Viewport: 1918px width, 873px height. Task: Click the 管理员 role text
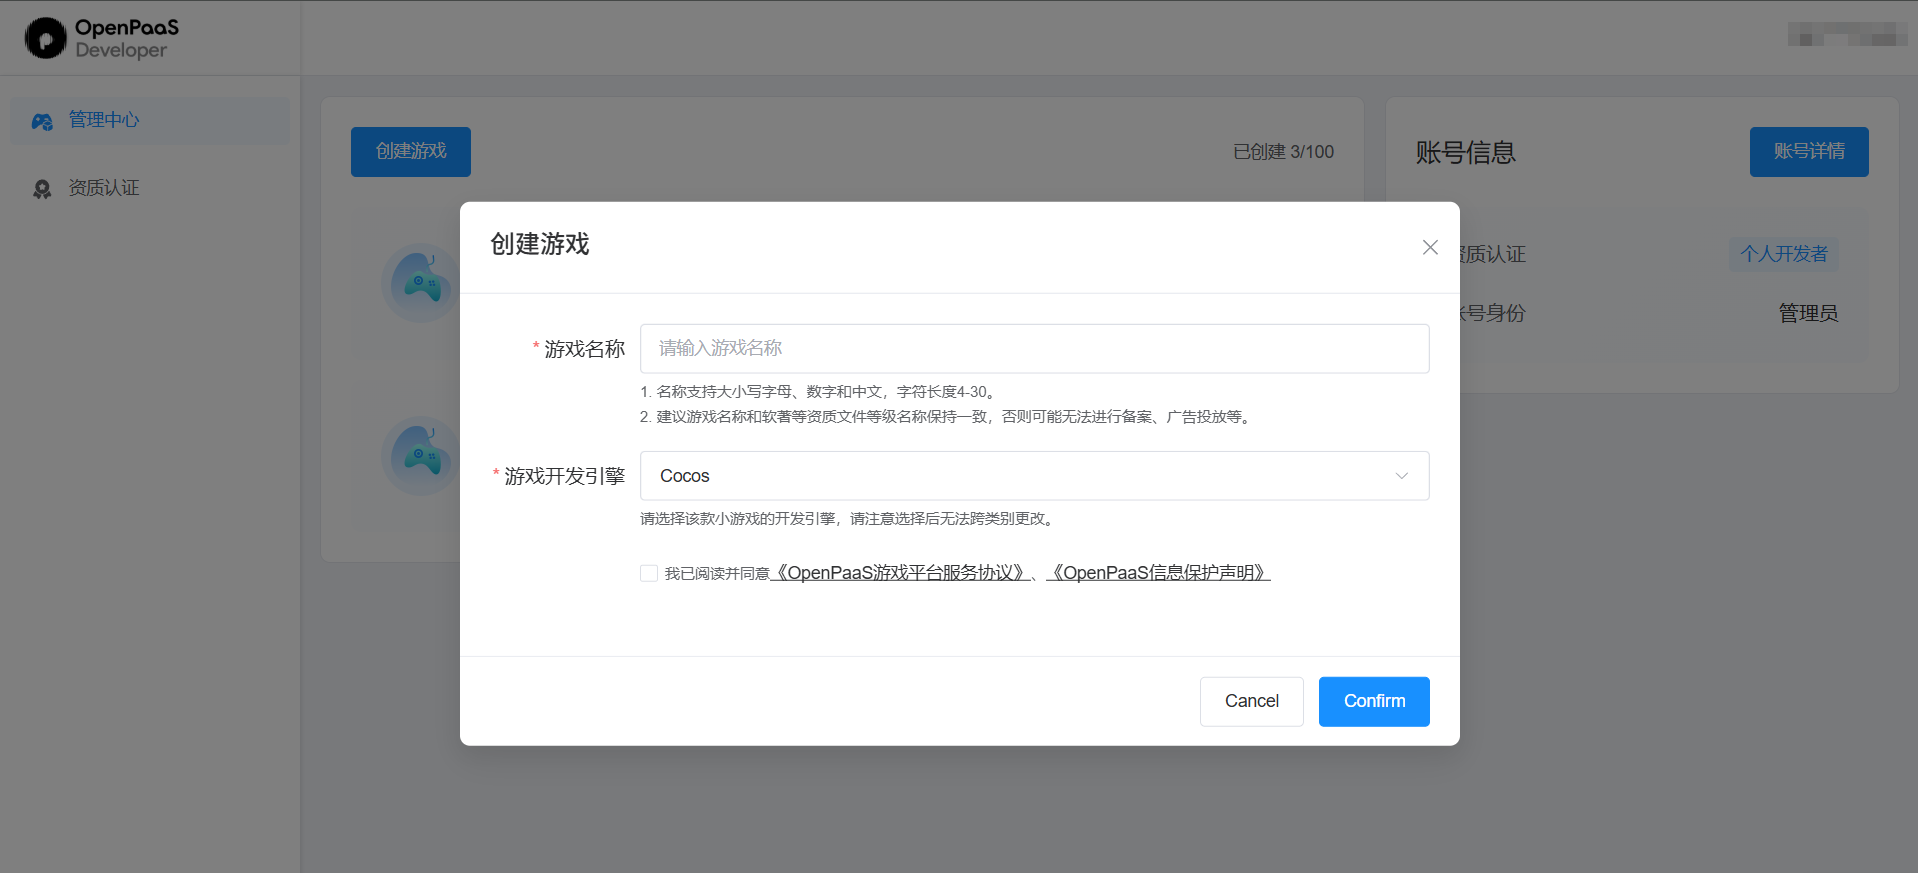click(x=1808, y=313)
